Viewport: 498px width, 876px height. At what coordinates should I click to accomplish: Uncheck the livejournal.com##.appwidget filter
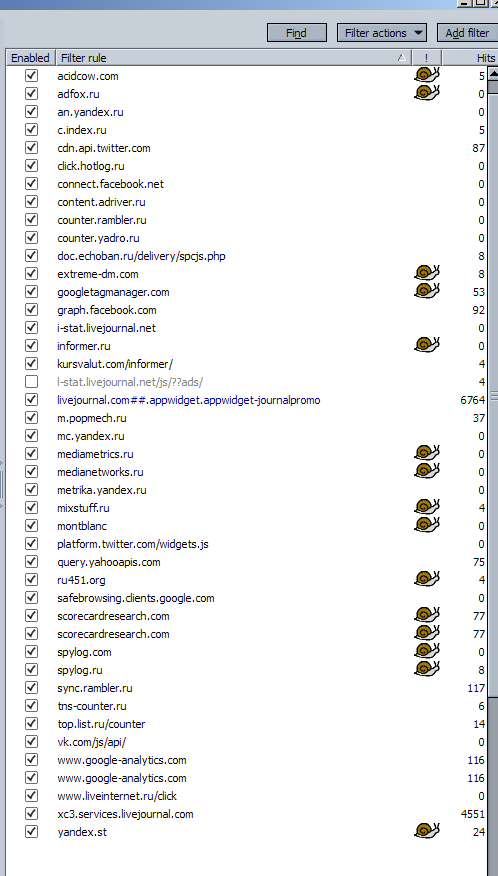(x=31, y=399)
